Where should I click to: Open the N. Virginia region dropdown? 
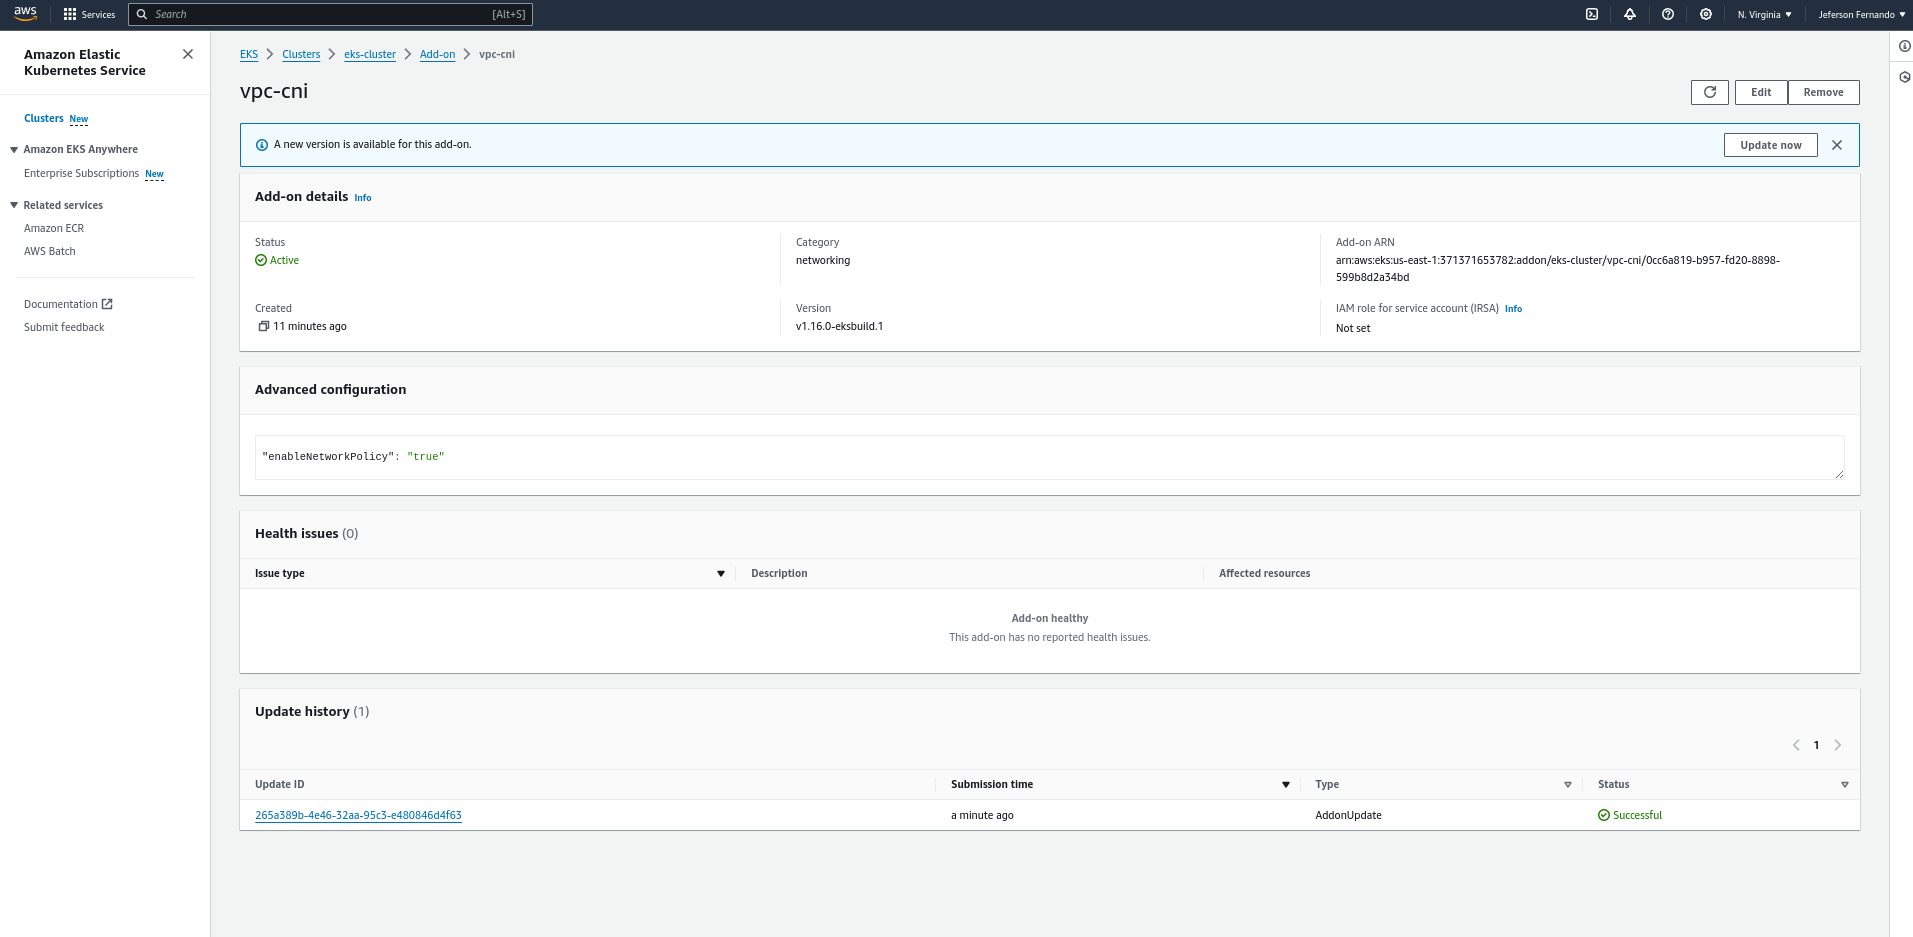[1765, 14]
